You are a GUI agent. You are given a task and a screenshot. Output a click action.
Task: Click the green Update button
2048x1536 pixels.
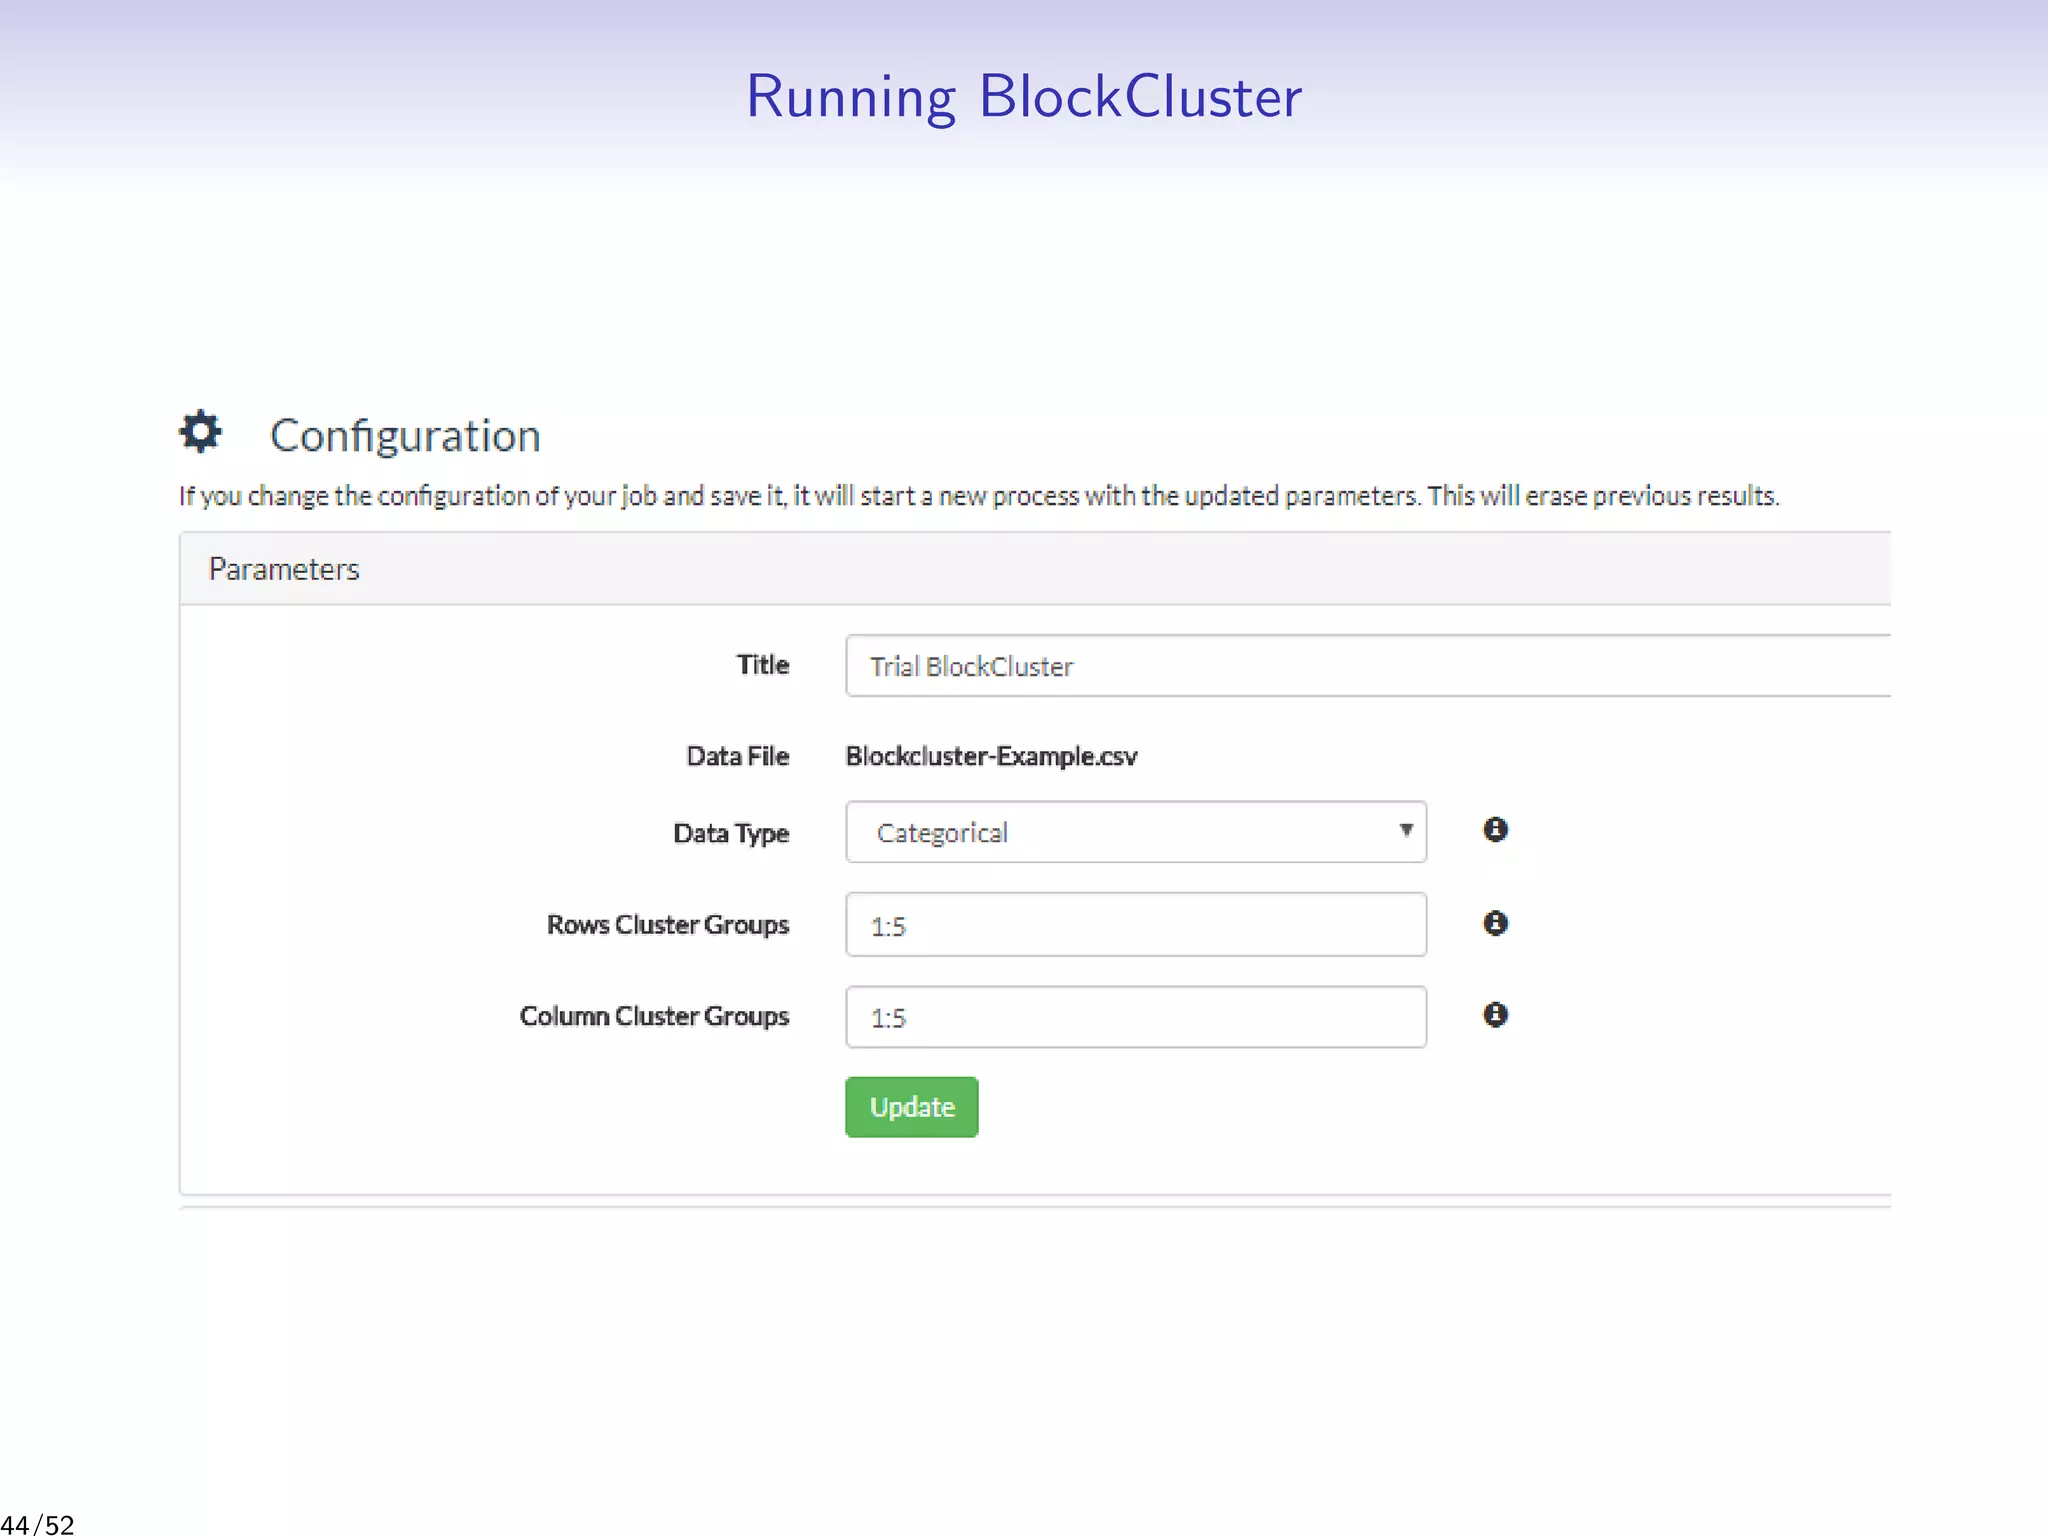(912, 1107)
